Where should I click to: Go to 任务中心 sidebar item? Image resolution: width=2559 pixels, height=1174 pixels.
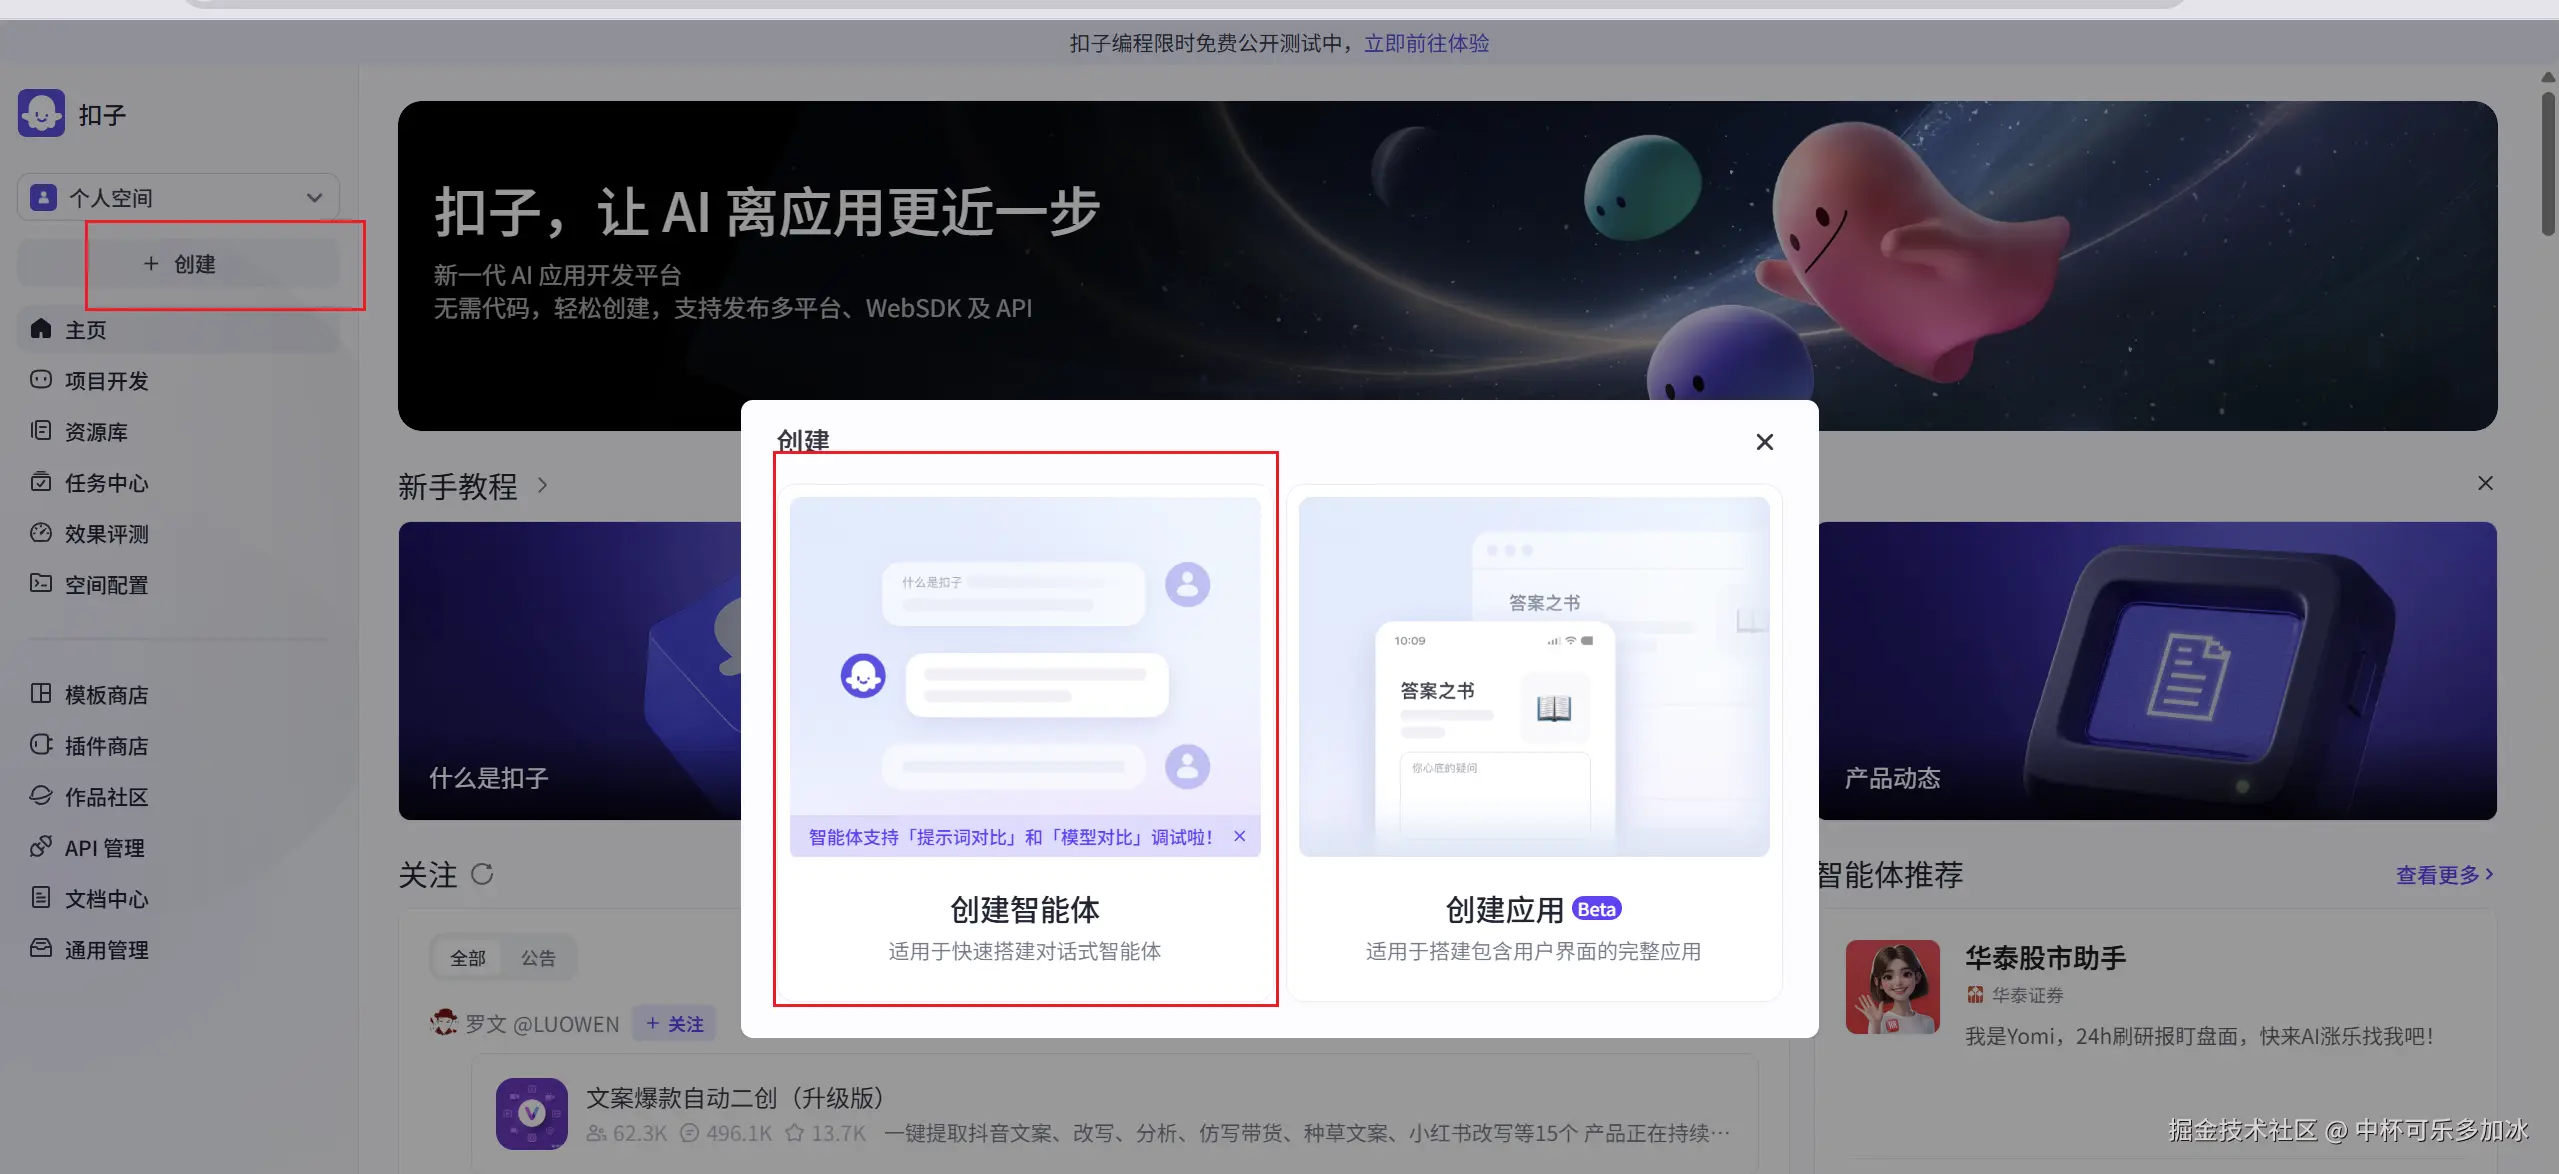coord(105,483)
